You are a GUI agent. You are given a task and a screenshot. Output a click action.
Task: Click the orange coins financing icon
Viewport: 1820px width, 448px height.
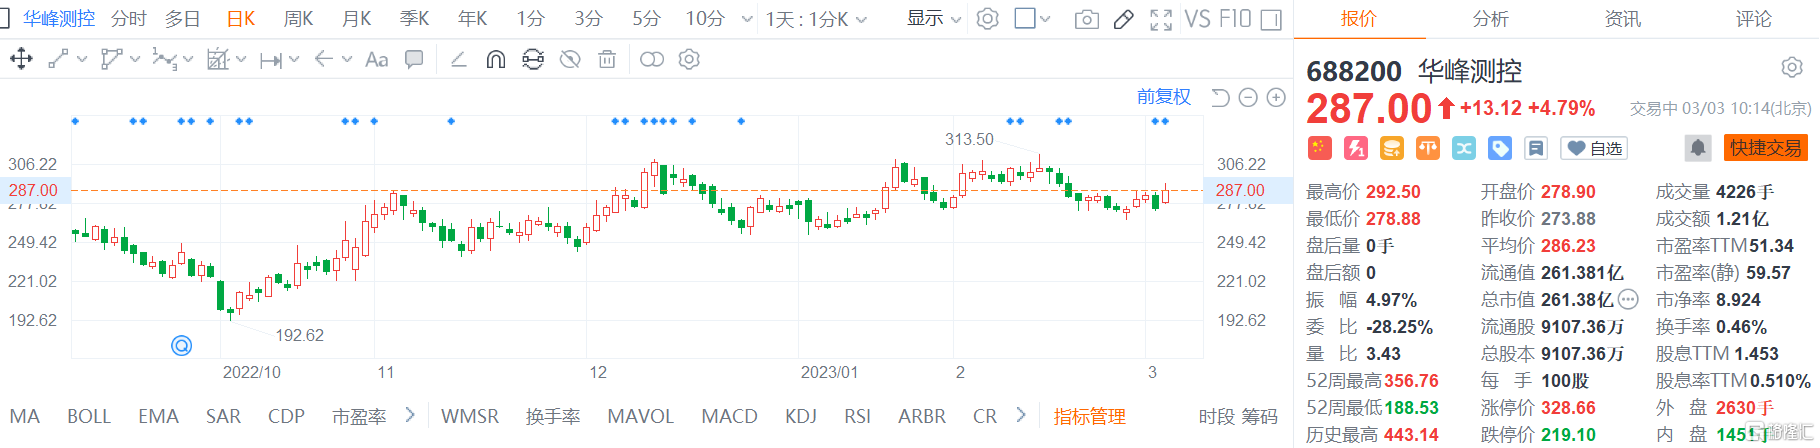click(x=1391, y=148)
